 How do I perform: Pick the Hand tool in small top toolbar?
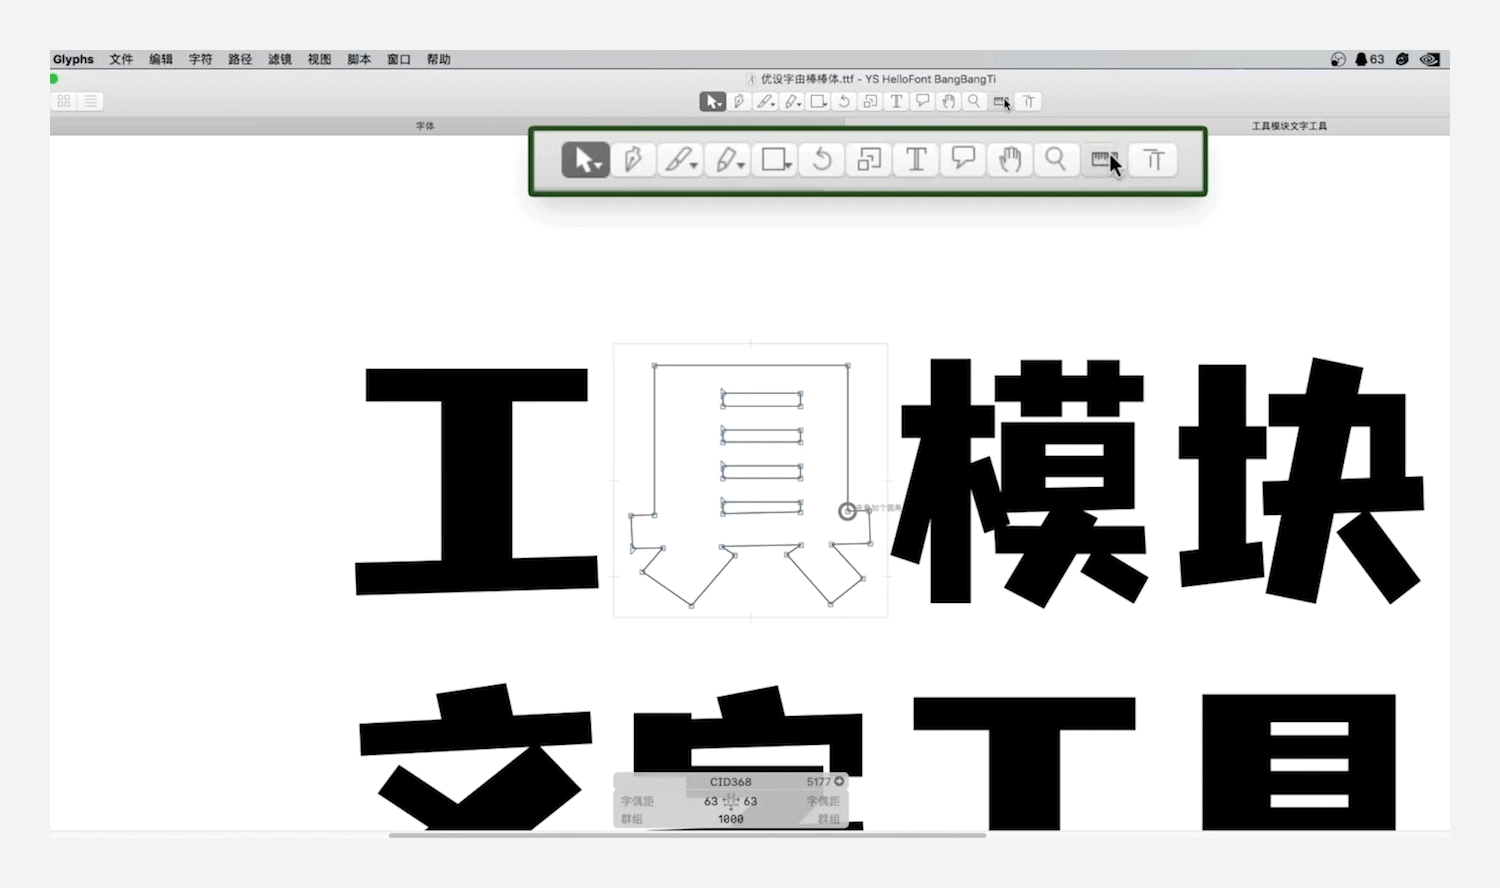[x=948, y=101]
